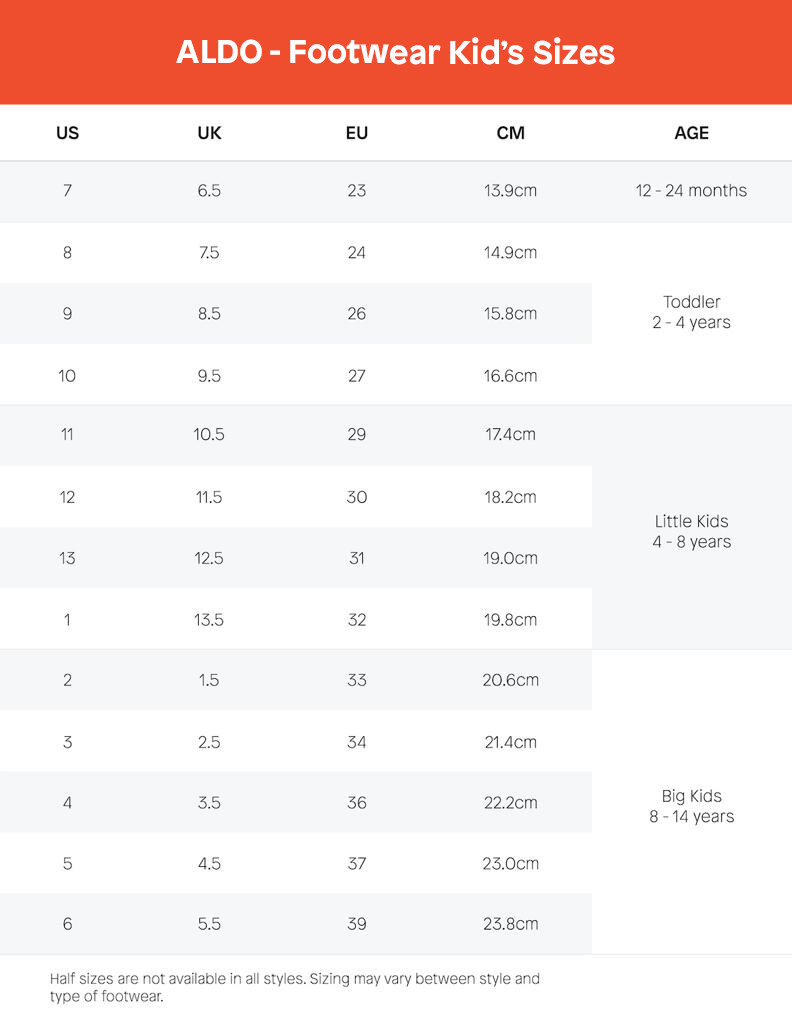Select the Toddler 2 - 4 years label
This screenshot has height=1024, width=792.
[x=691, y=312]
